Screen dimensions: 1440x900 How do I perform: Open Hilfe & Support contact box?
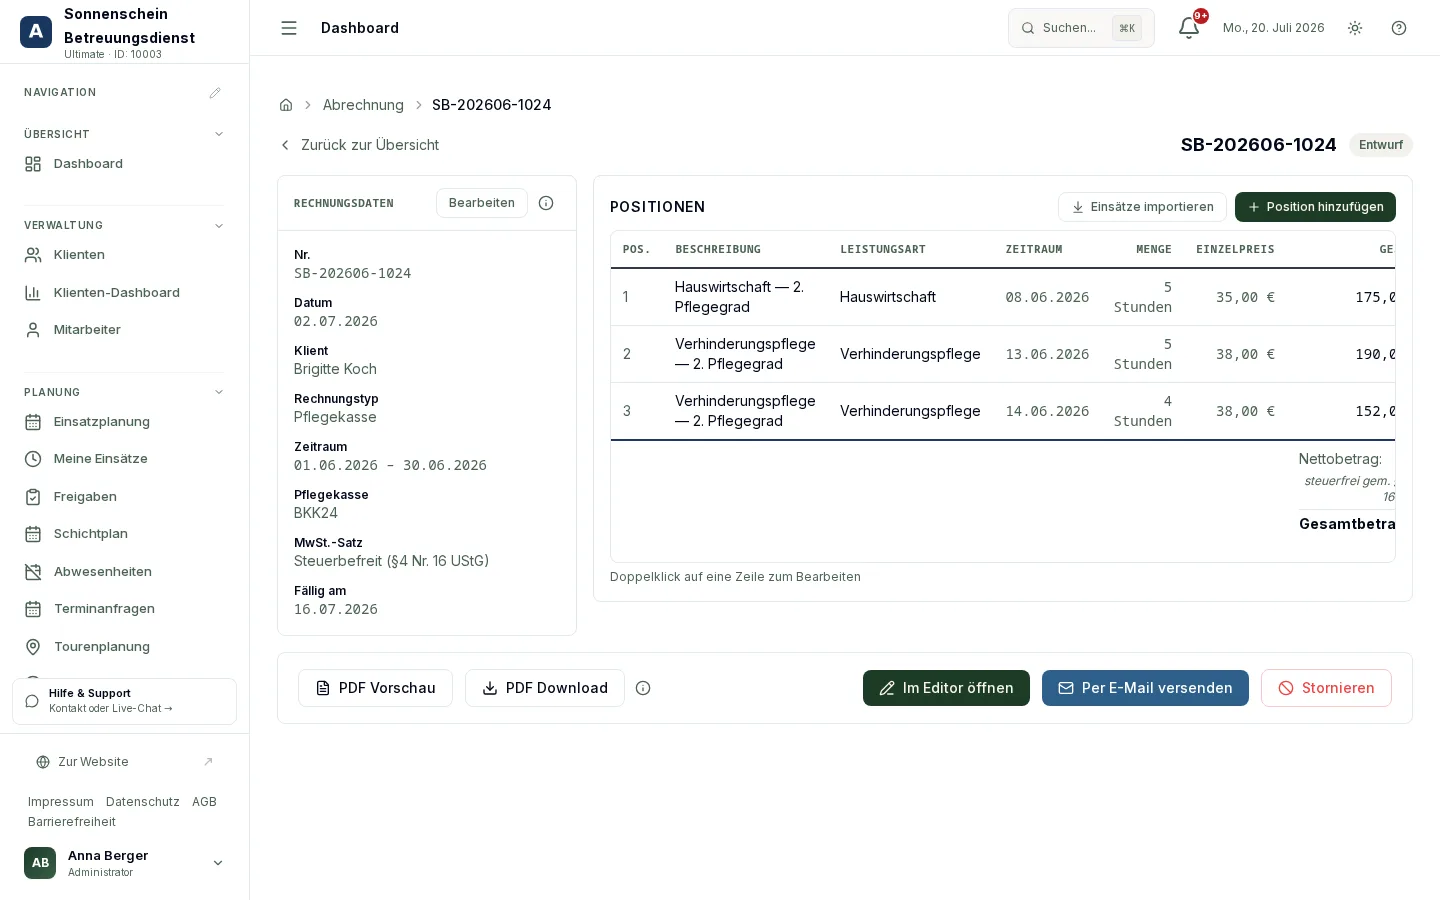coord(124,701)
